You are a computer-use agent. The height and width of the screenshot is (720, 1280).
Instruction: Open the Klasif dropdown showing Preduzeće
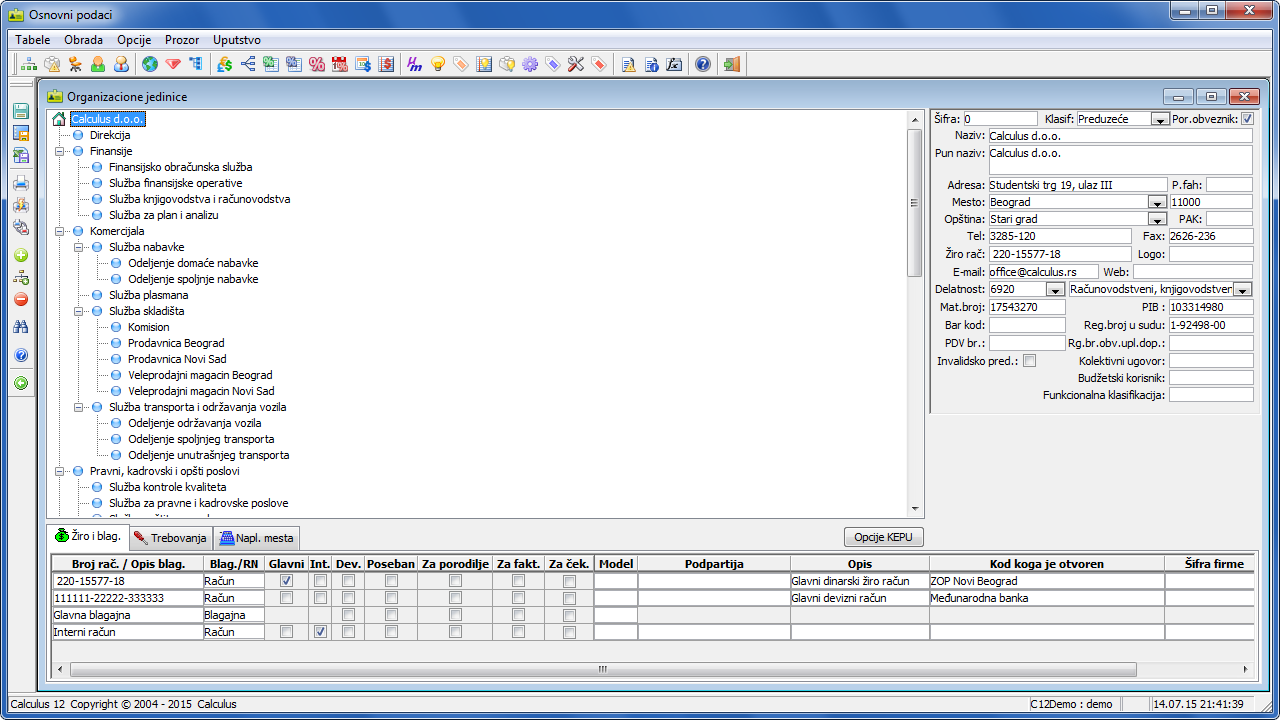point(1159,119)
